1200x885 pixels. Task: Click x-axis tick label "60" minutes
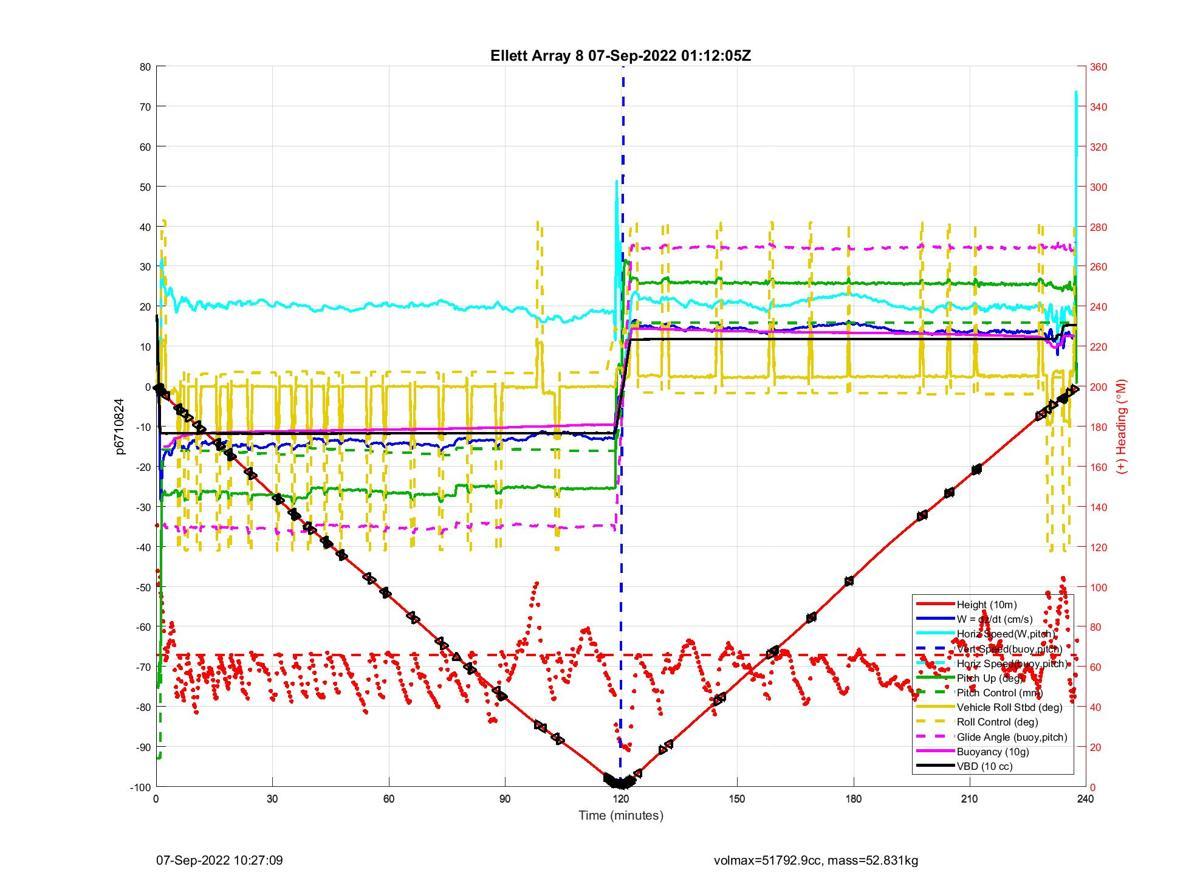click(388, 799)
